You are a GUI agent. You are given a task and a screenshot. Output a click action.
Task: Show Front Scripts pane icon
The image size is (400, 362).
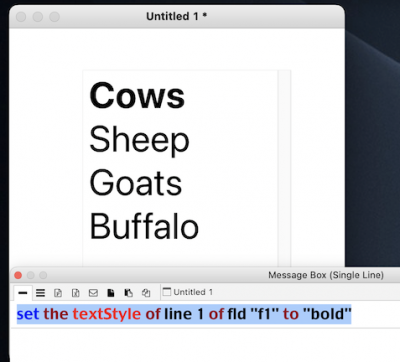[x=111, y=293]
